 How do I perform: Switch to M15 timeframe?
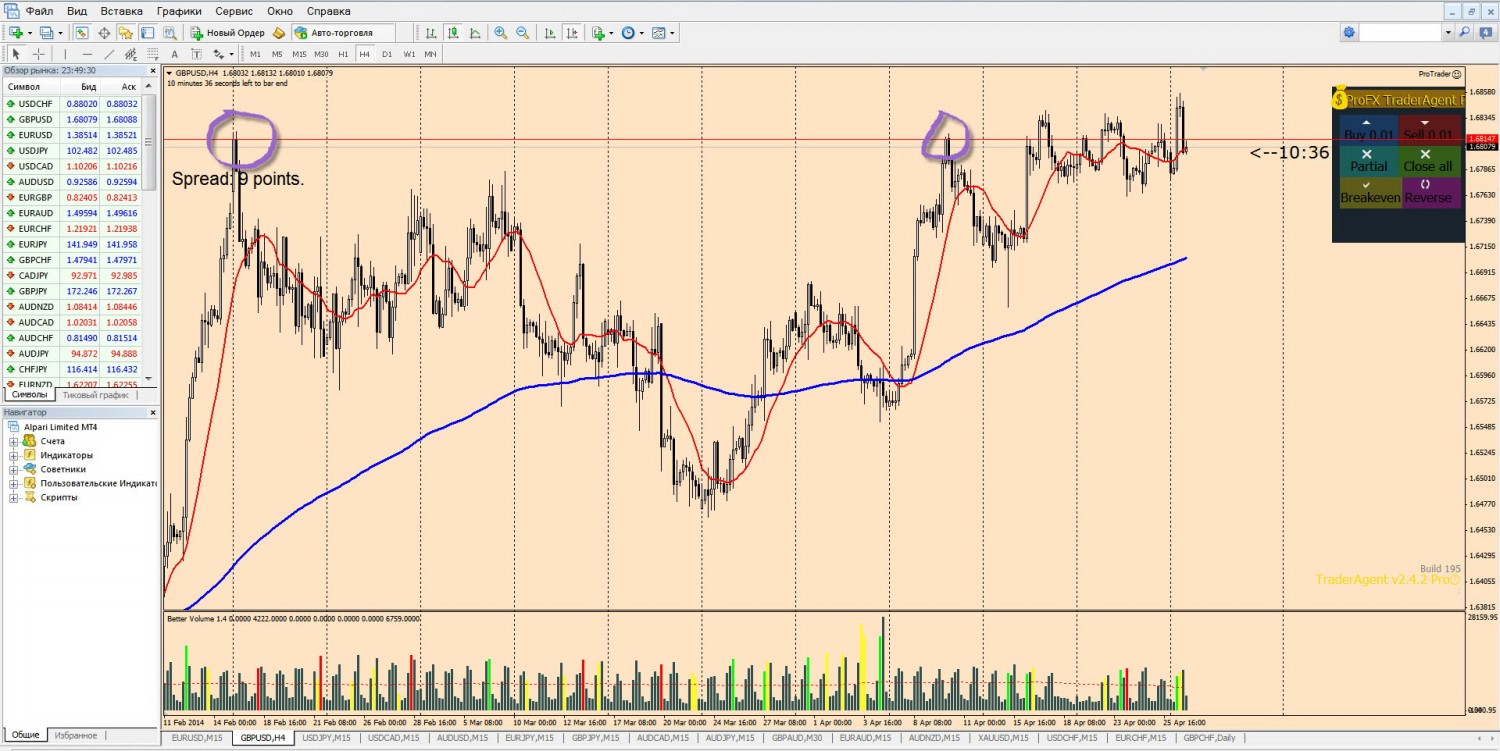pyautogui.click(x=299, y=54)
